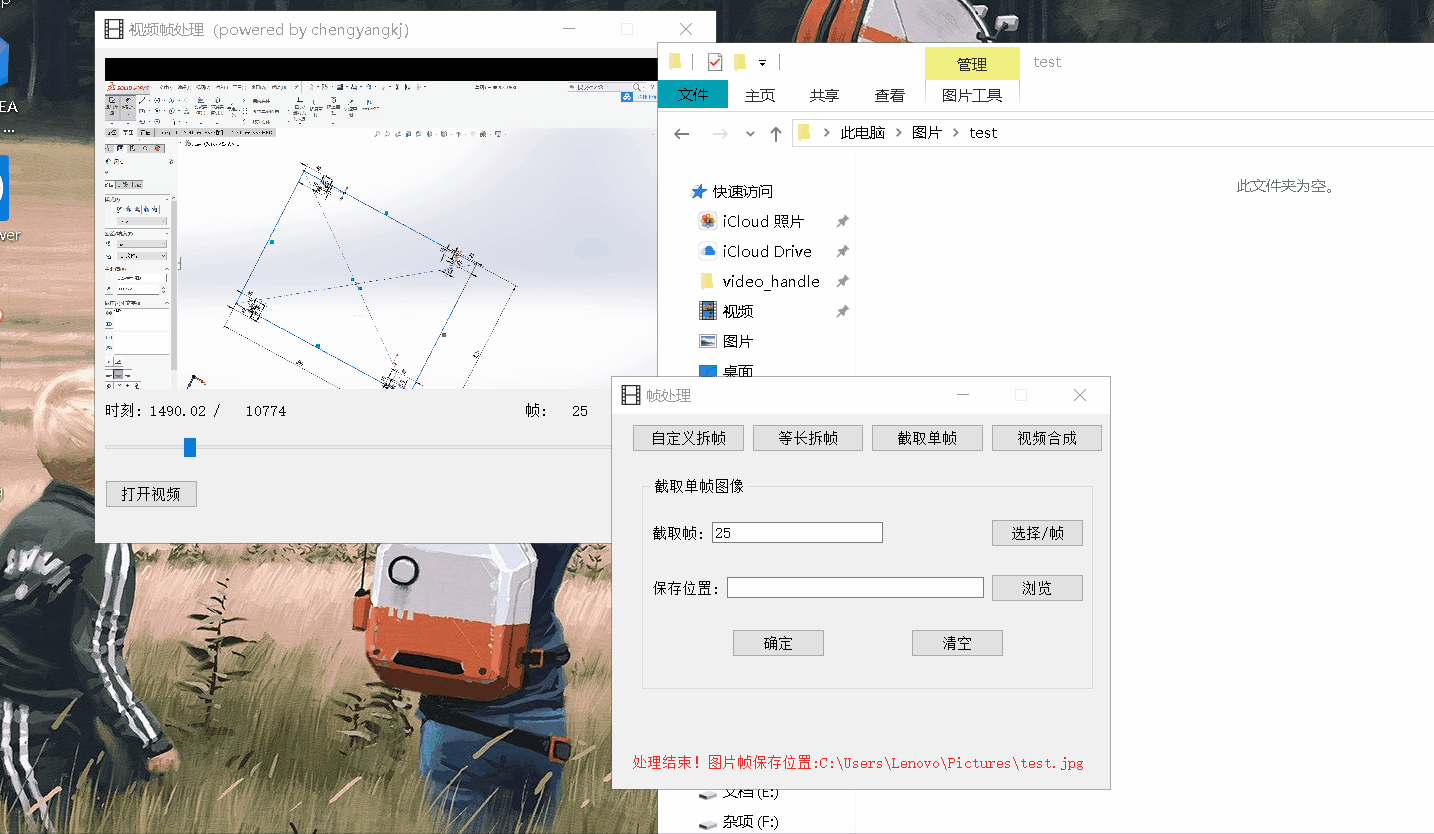1434x834 pixels.
Task: Open 图片 folder in navigation pane
Action: (738, 341)
